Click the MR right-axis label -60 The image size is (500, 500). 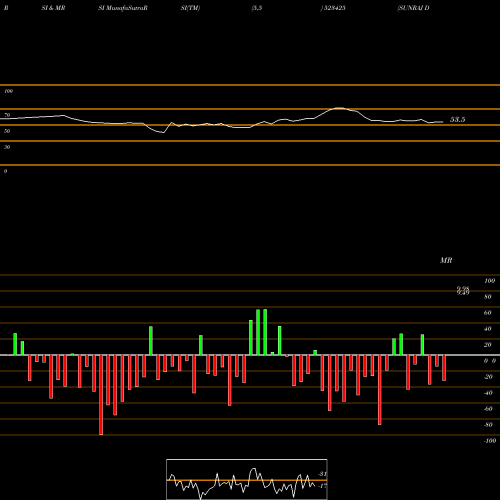(488, 409)
